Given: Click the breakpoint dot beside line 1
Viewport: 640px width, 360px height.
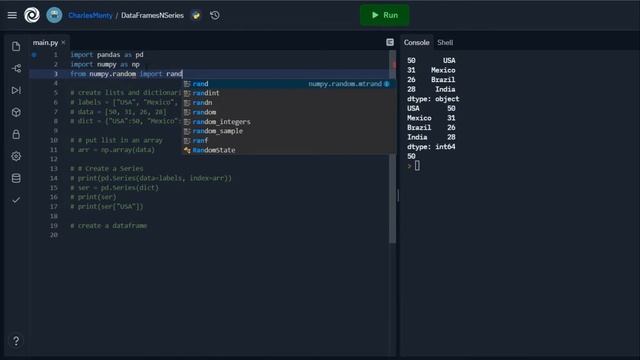Looking at the screenshot, I should pyautogui.click(x=34, y=55).
